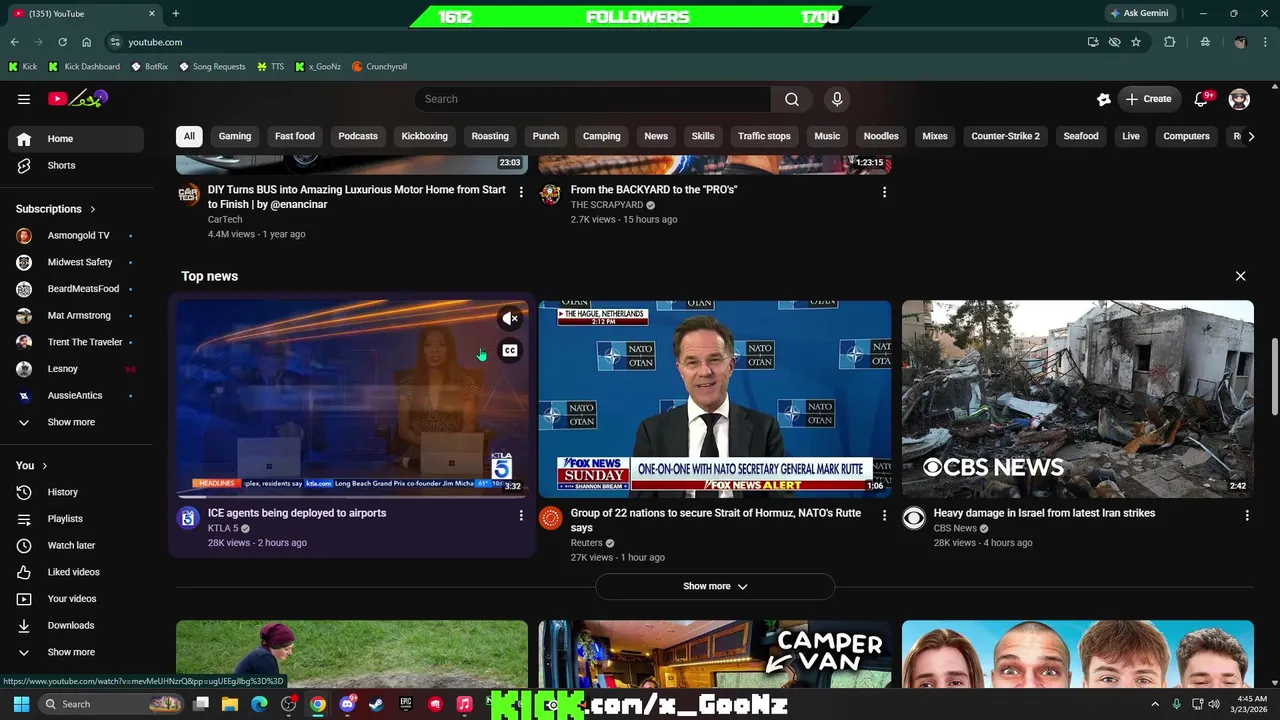Go to Home in sidebar

[x=76, y=139]
